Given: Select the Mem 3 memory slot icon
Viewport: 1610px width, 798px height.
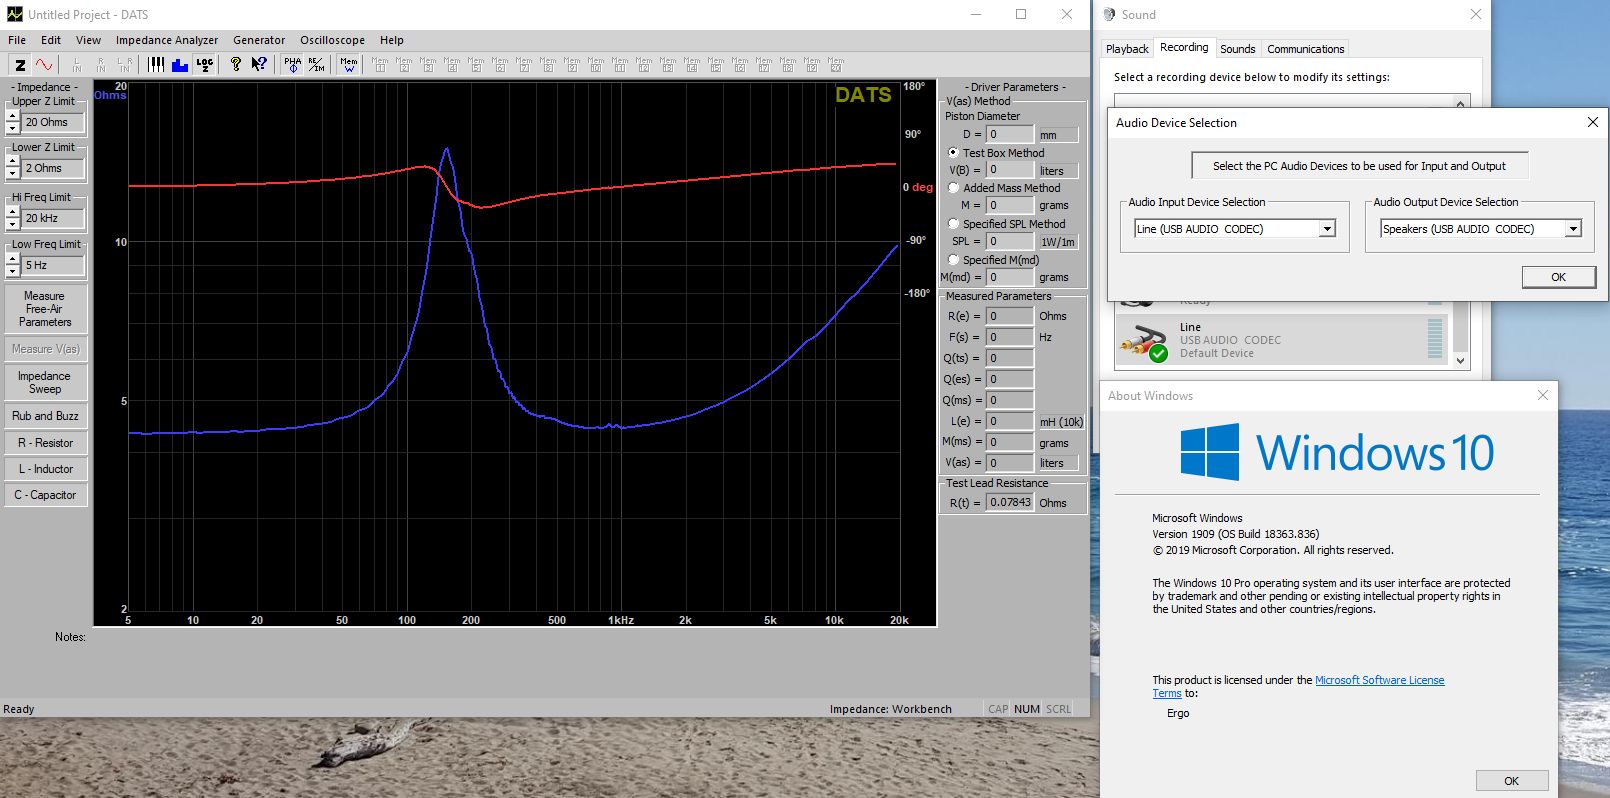Looking at the screenshot, I should coord(428,65).
